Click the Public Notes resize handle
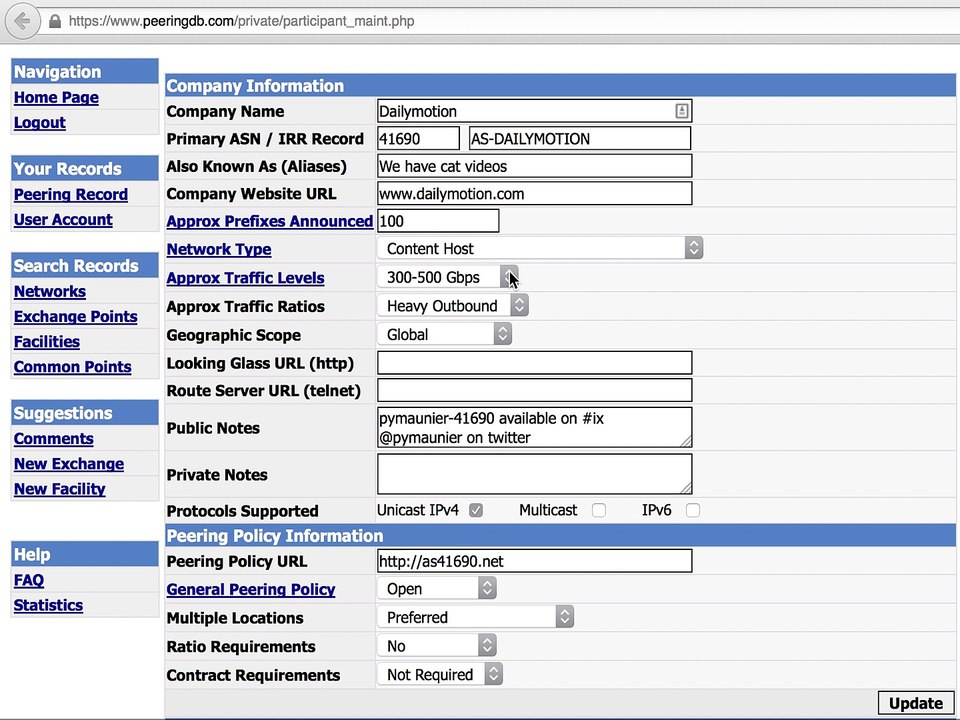The width and height of the screenshot is (960, 720). (x=686, y=441)
